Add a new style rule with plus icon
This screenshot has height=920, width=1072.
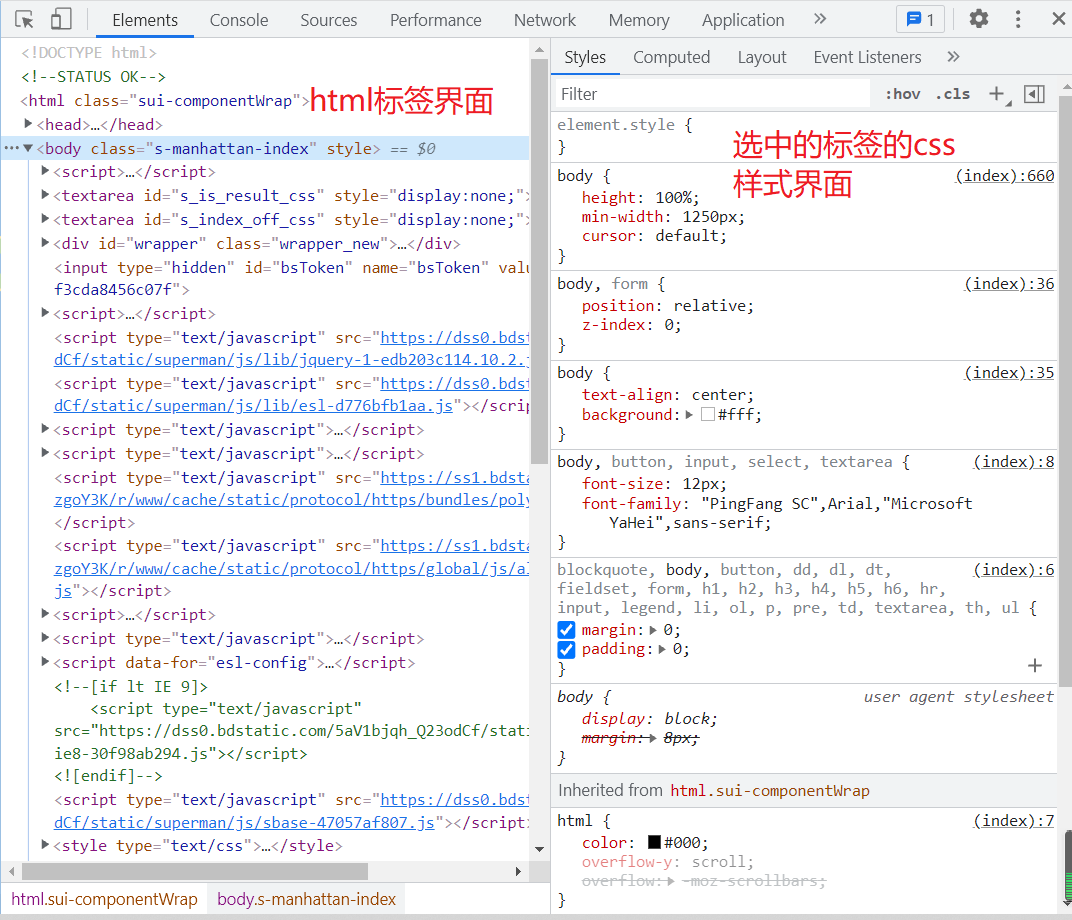[x=996, y=94]
